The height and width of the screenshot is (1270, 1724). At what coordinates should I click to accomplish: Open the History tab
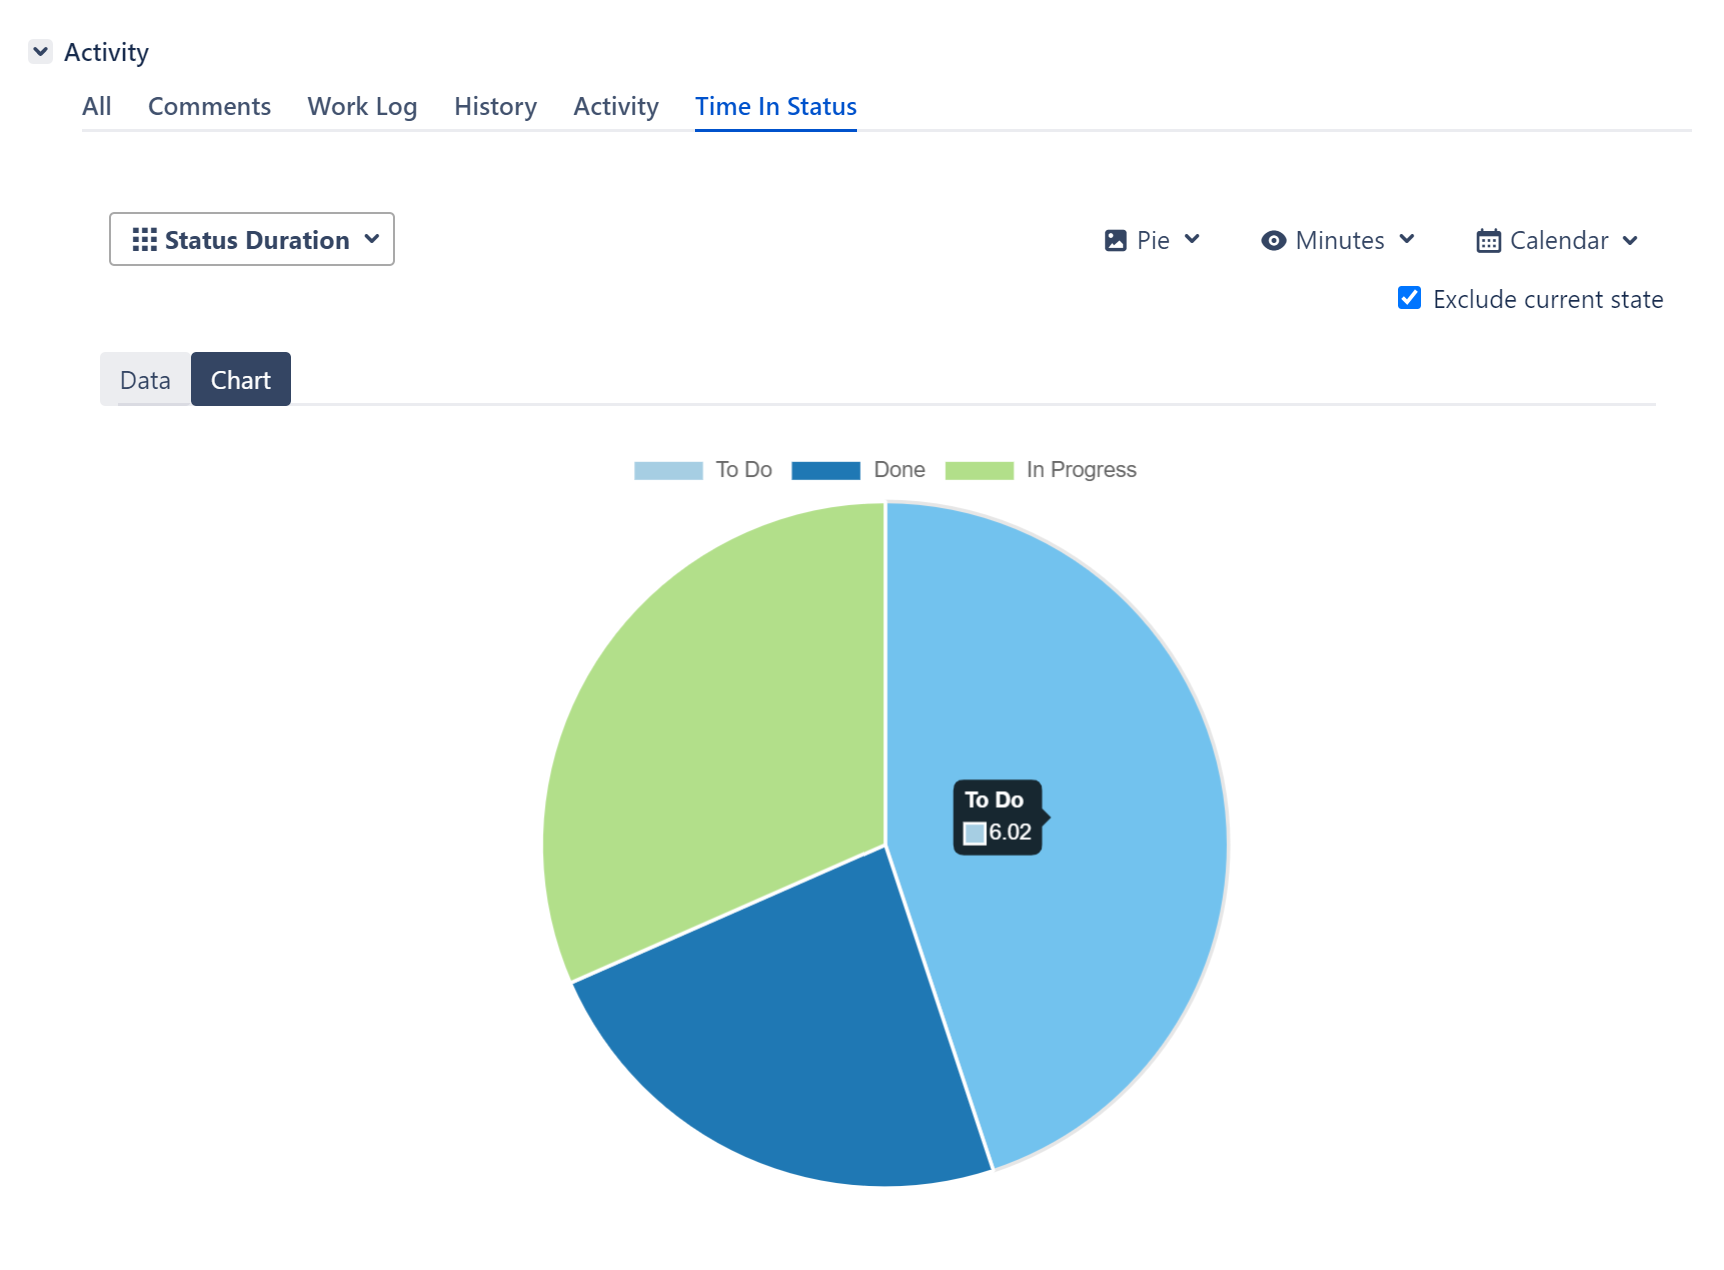click(x=495, y=106)
